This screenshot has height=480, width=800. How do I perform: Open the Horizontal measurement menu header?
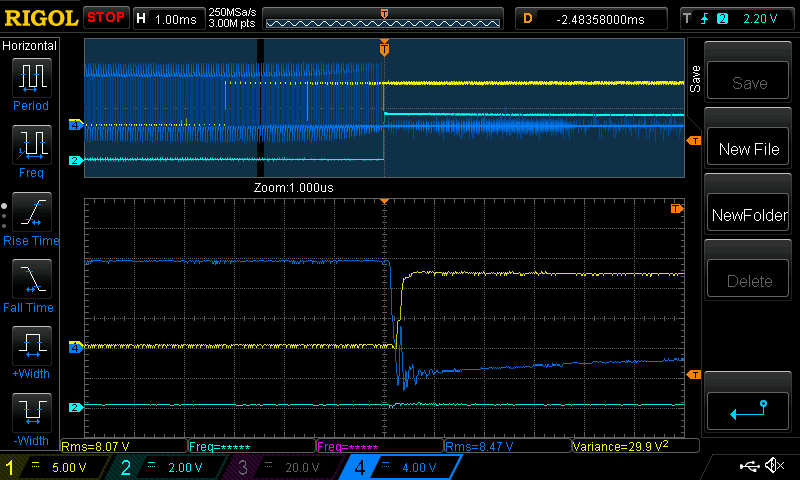pos(31,46)
